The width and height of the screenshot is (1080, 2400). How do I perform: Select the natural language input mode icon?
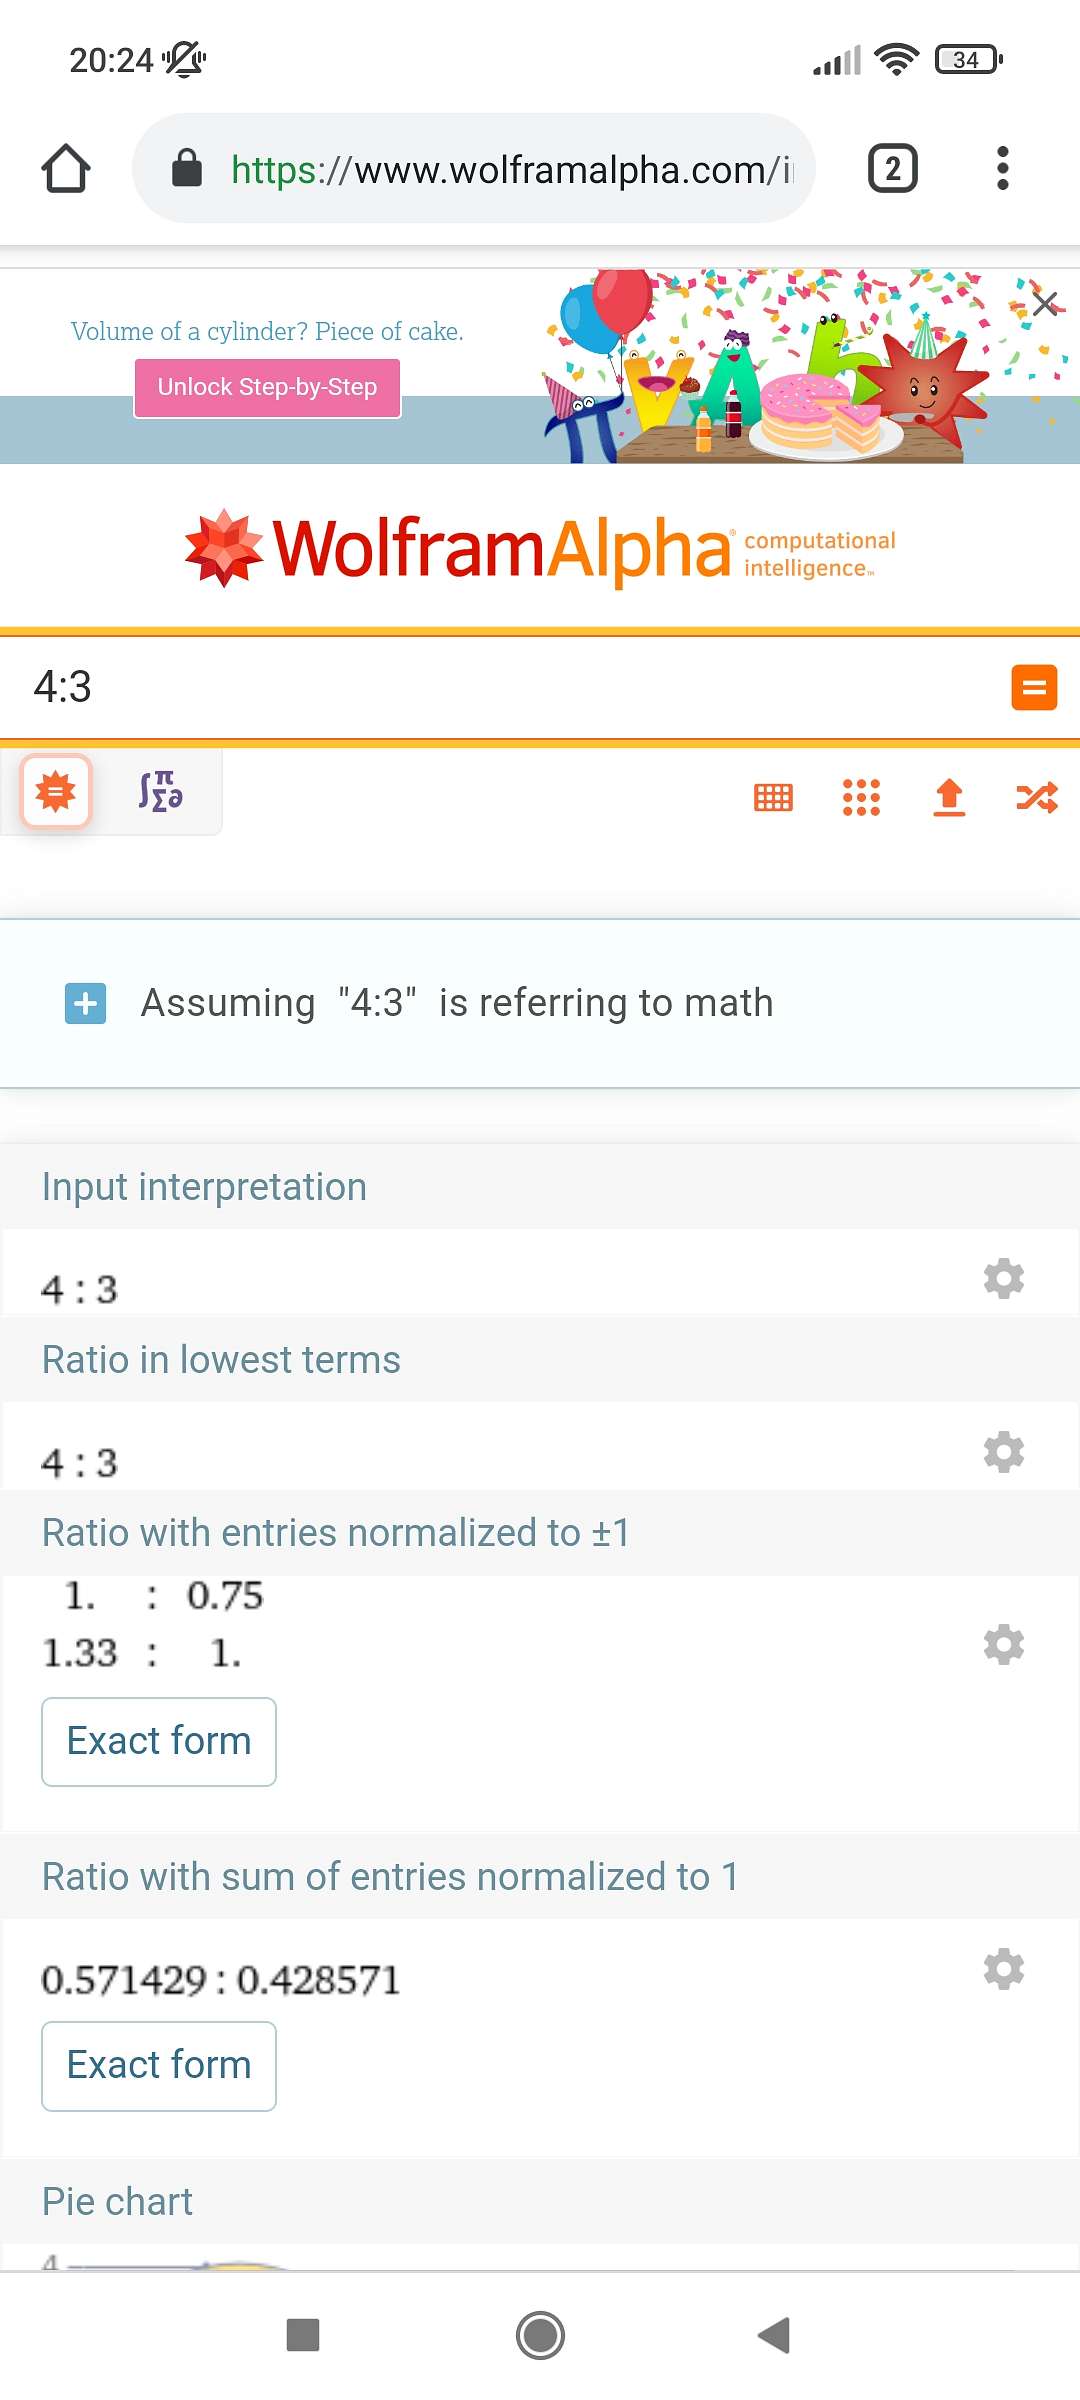click(56, 792)
